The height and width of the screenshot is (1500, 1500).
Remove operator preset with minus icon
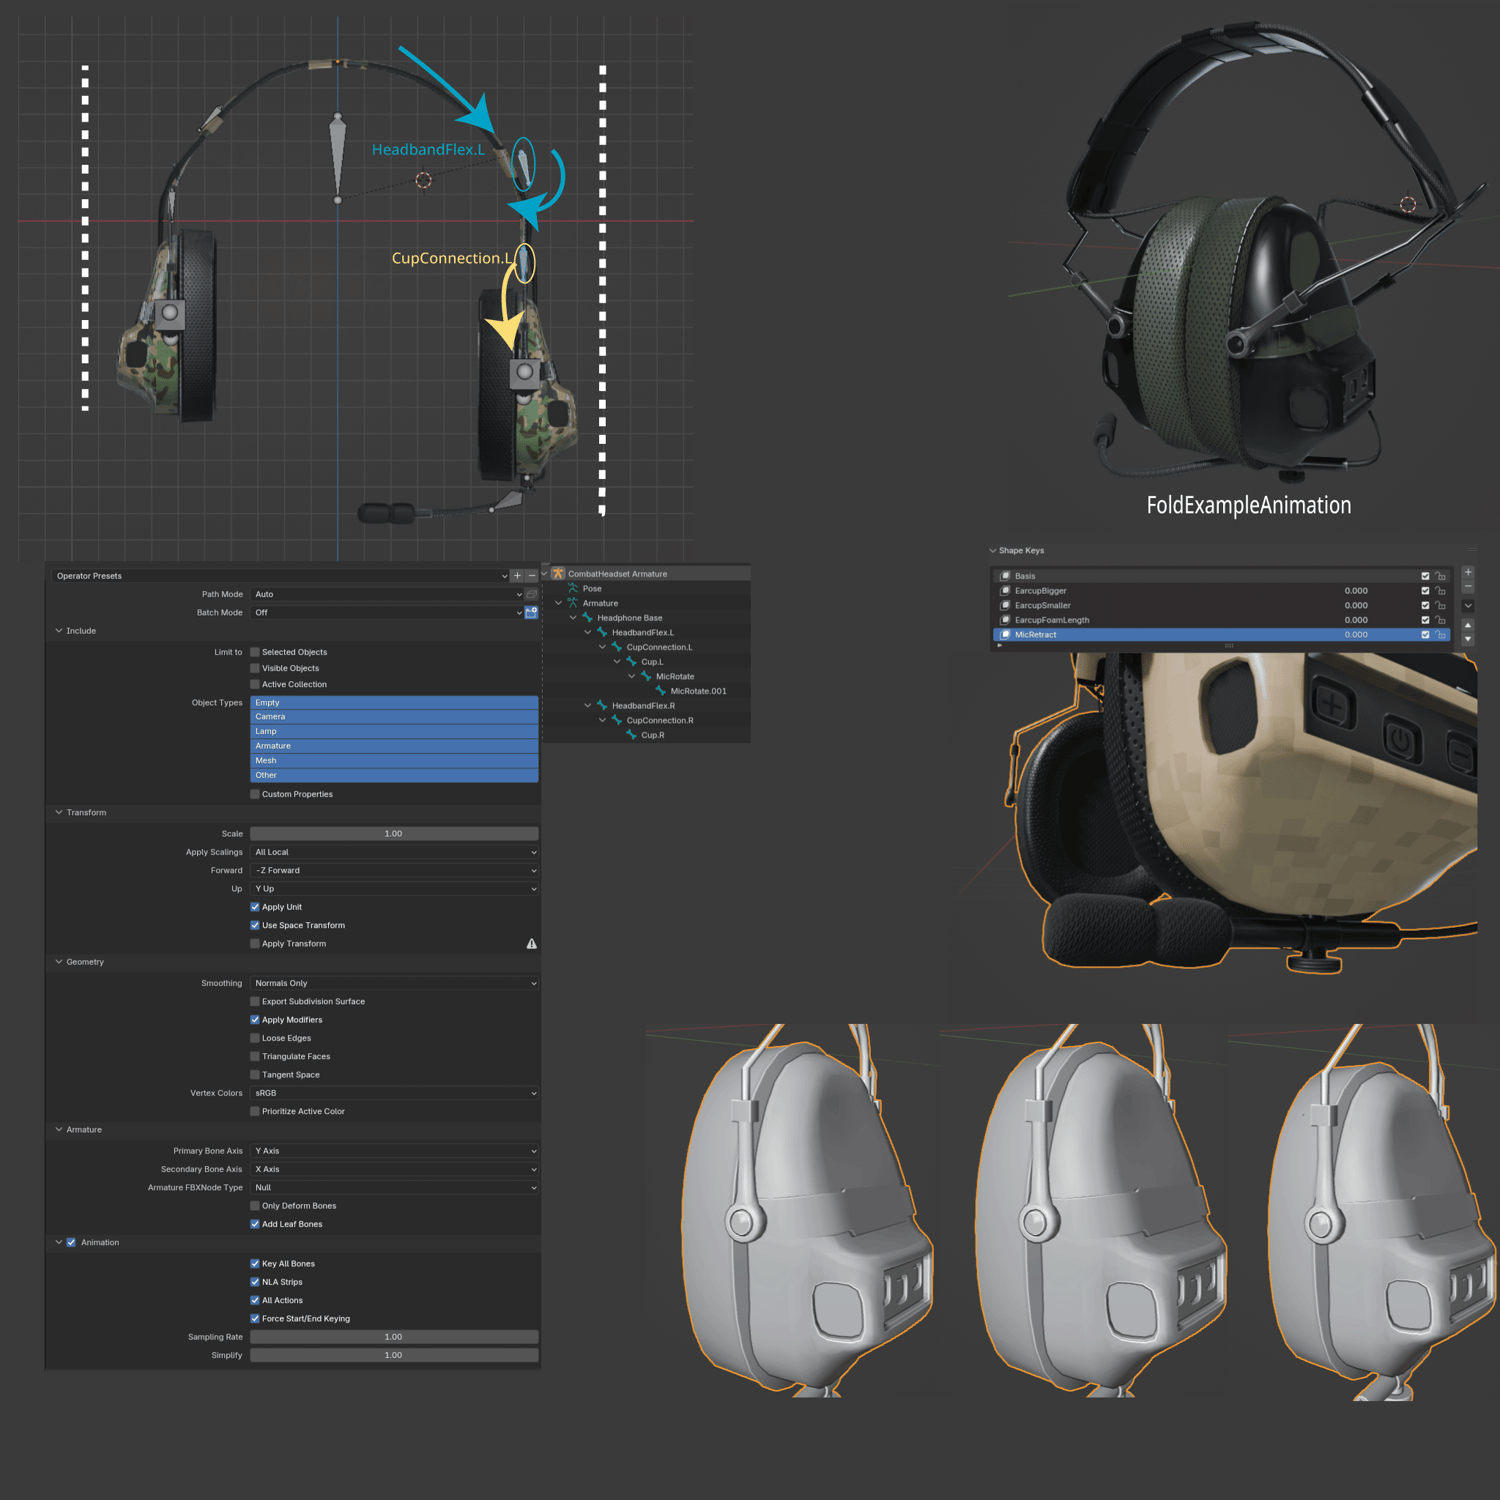point(532,576)
